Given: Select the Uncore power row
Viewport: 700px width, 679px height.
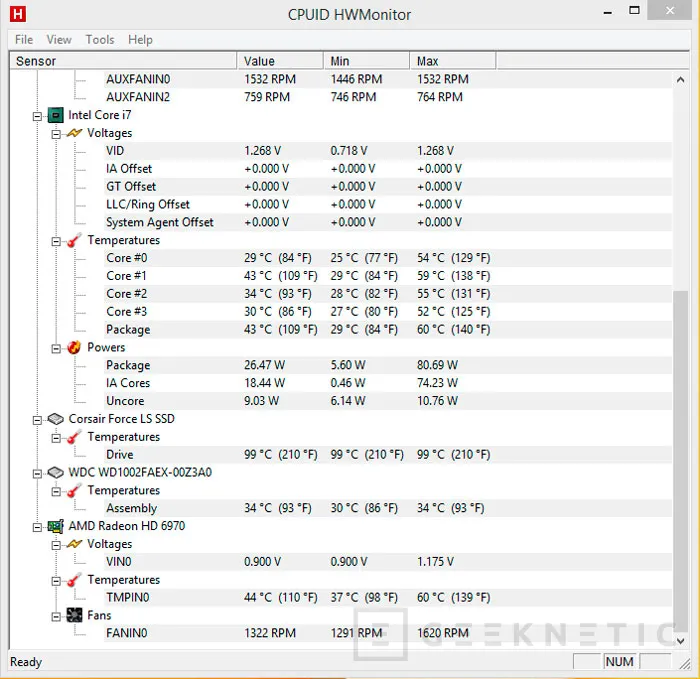Looking at the screenshot, I should (x=388, y=400).
